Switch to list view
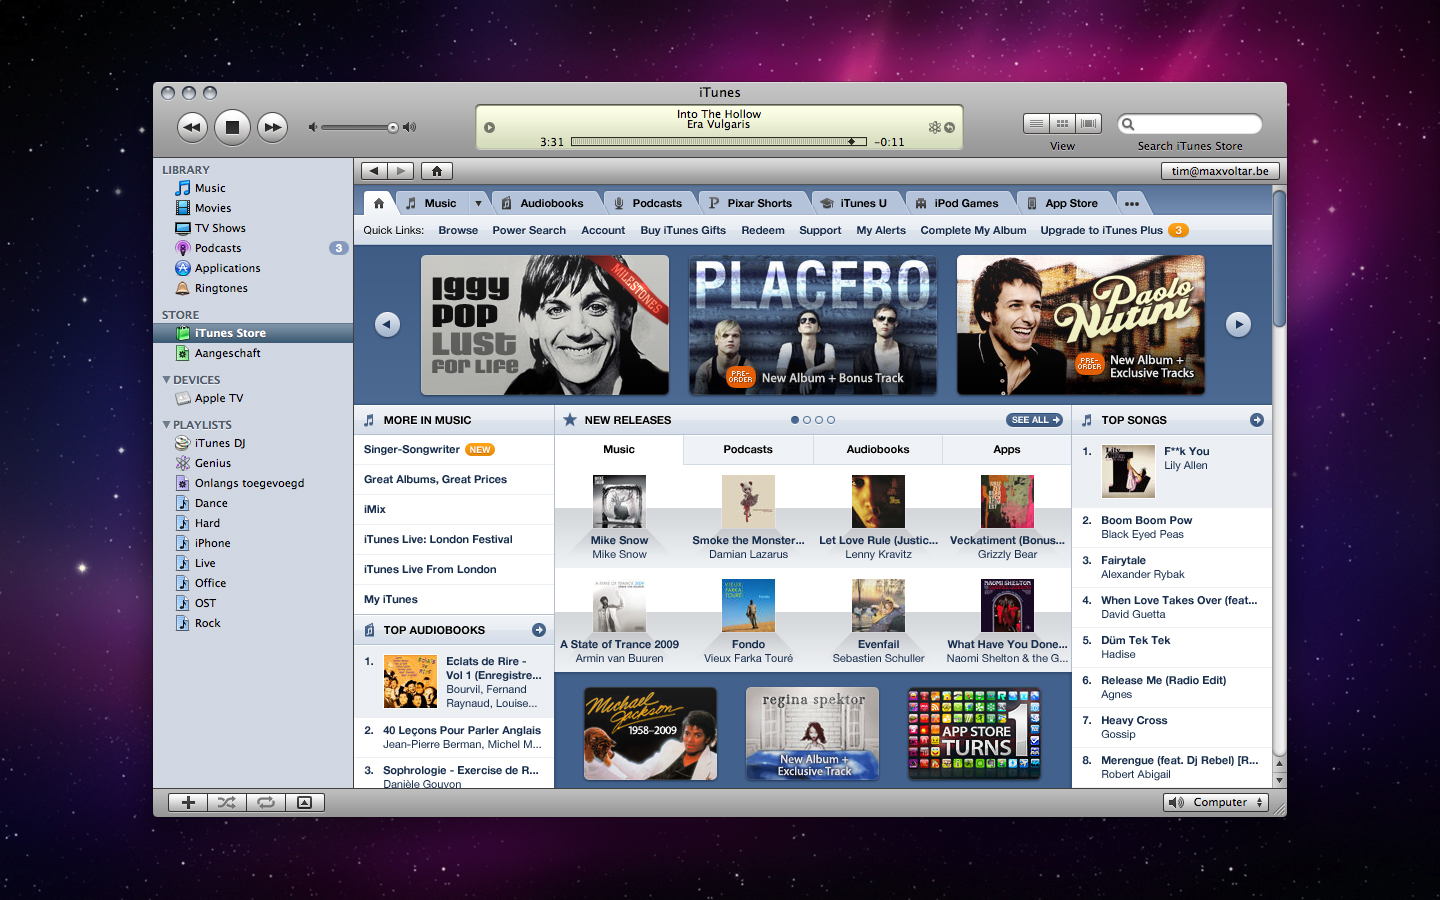 pos(1036,124)
